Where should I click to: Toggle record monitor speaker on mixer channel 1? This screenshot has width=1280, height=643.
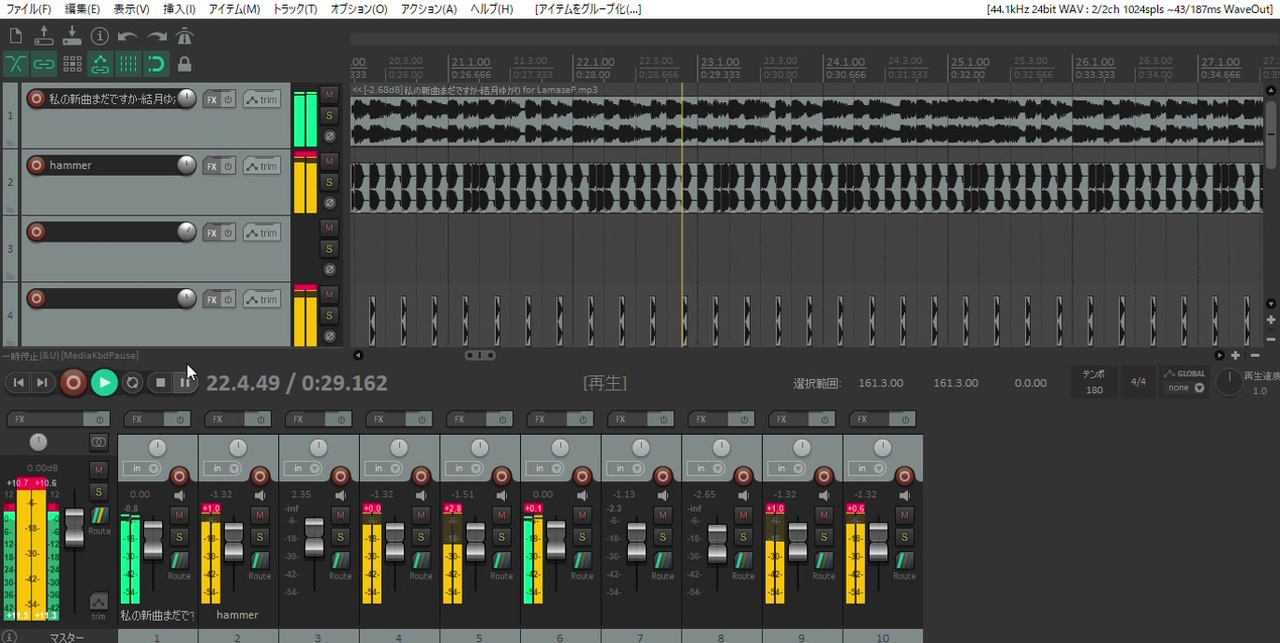pos(180,495)
